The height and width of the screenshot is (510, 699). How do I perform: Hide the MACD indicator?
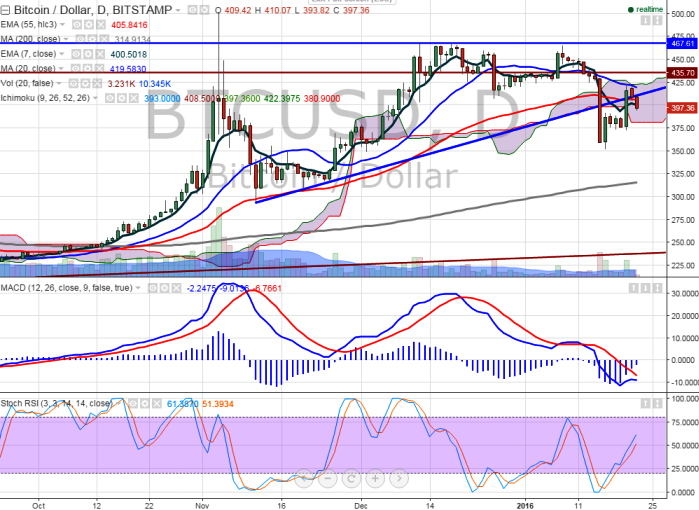152,288
